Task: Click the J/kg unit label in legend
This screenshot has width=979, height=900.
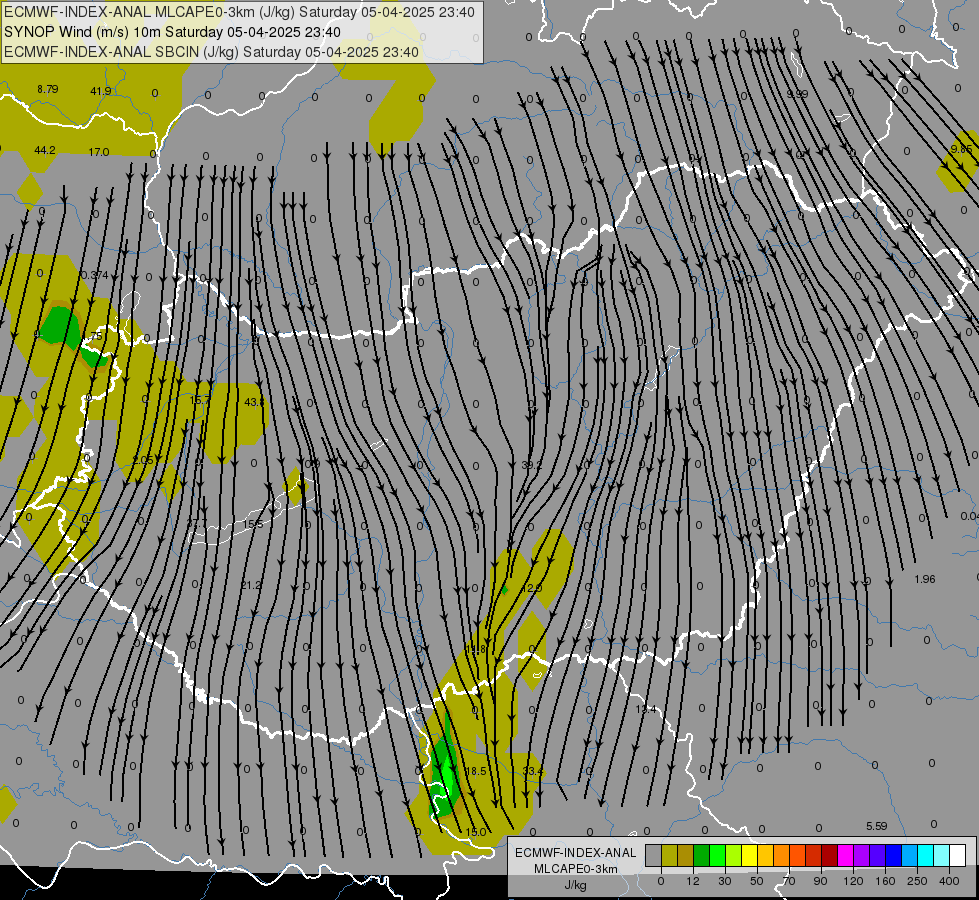Action: (576, 885)
